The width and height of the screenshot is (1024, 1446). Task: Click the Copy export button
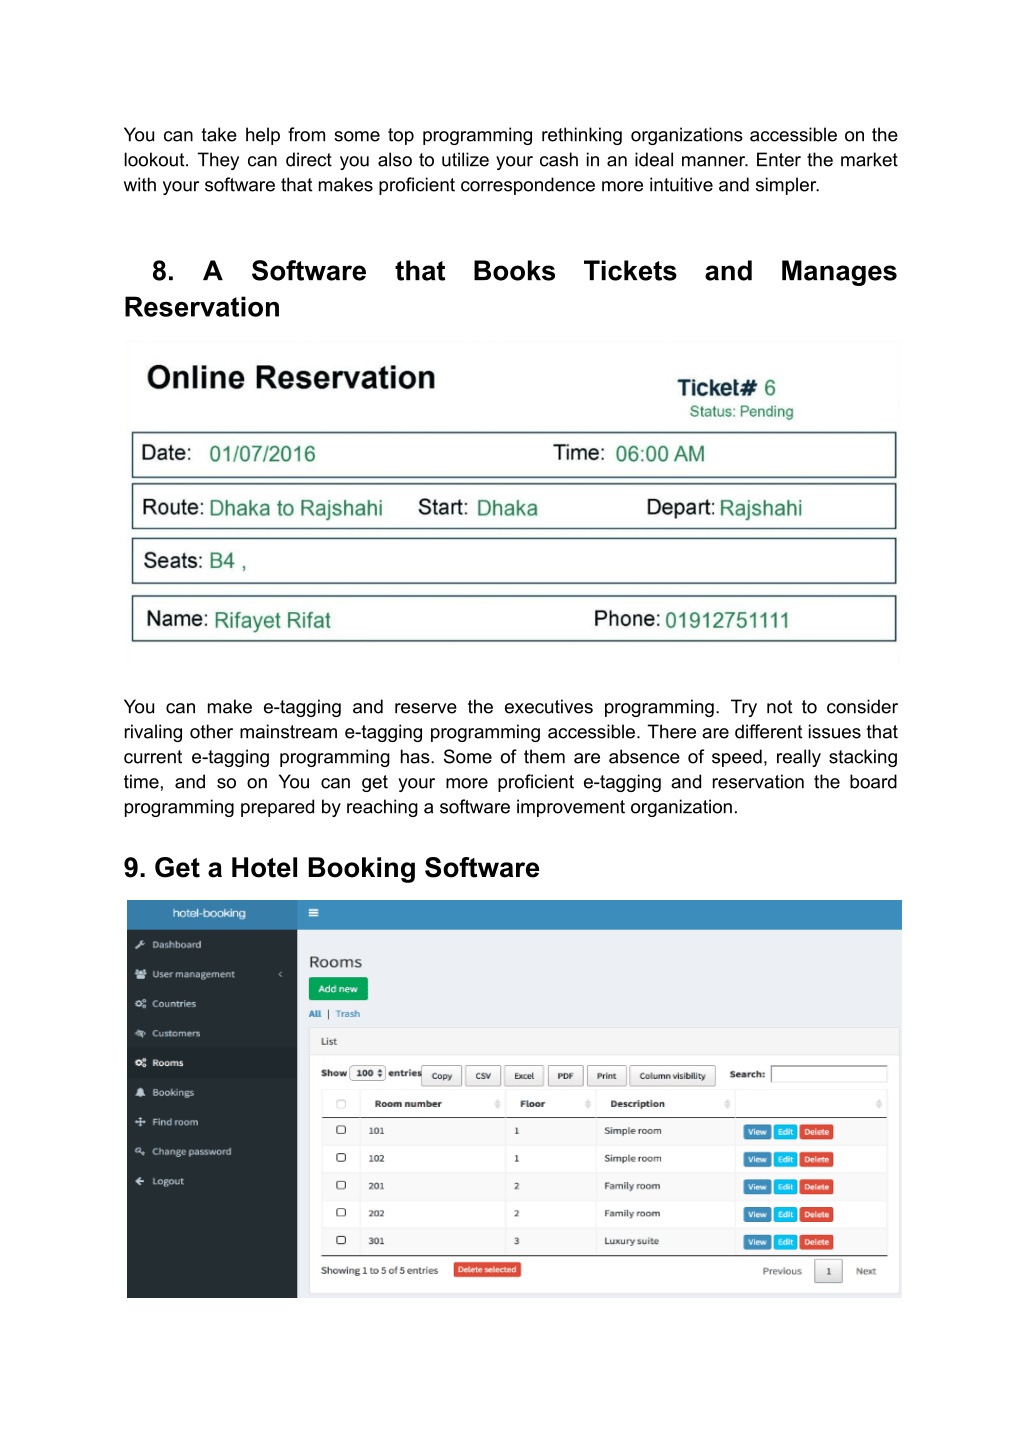click(442, 1076)
